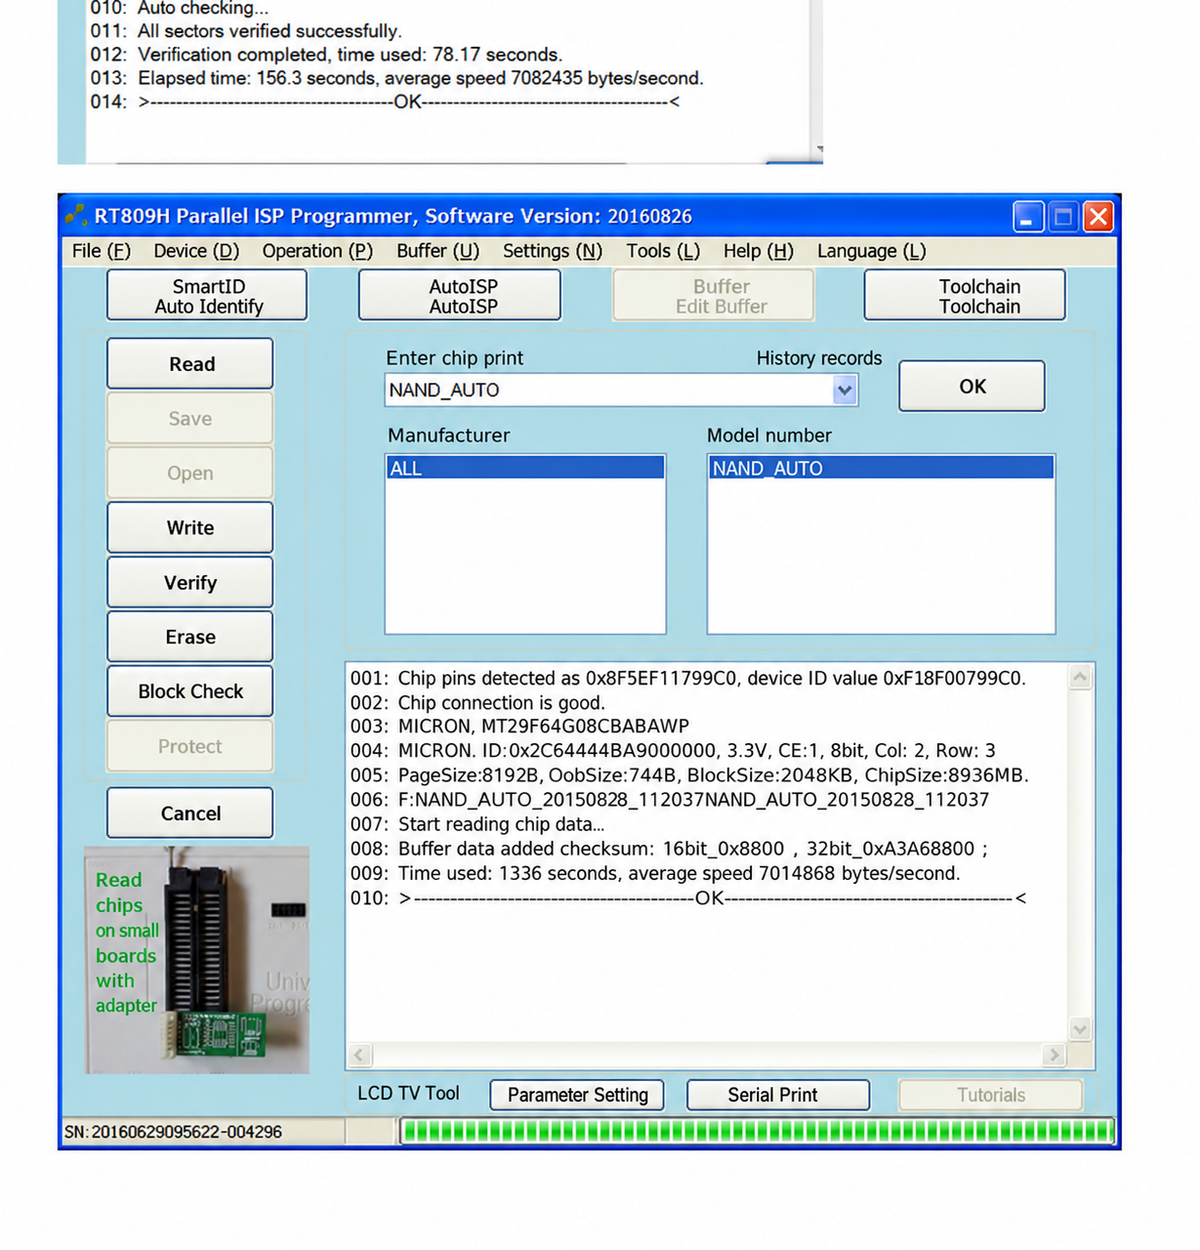
Task: Click the Tutorials button
Action: tap(991, 1095)
